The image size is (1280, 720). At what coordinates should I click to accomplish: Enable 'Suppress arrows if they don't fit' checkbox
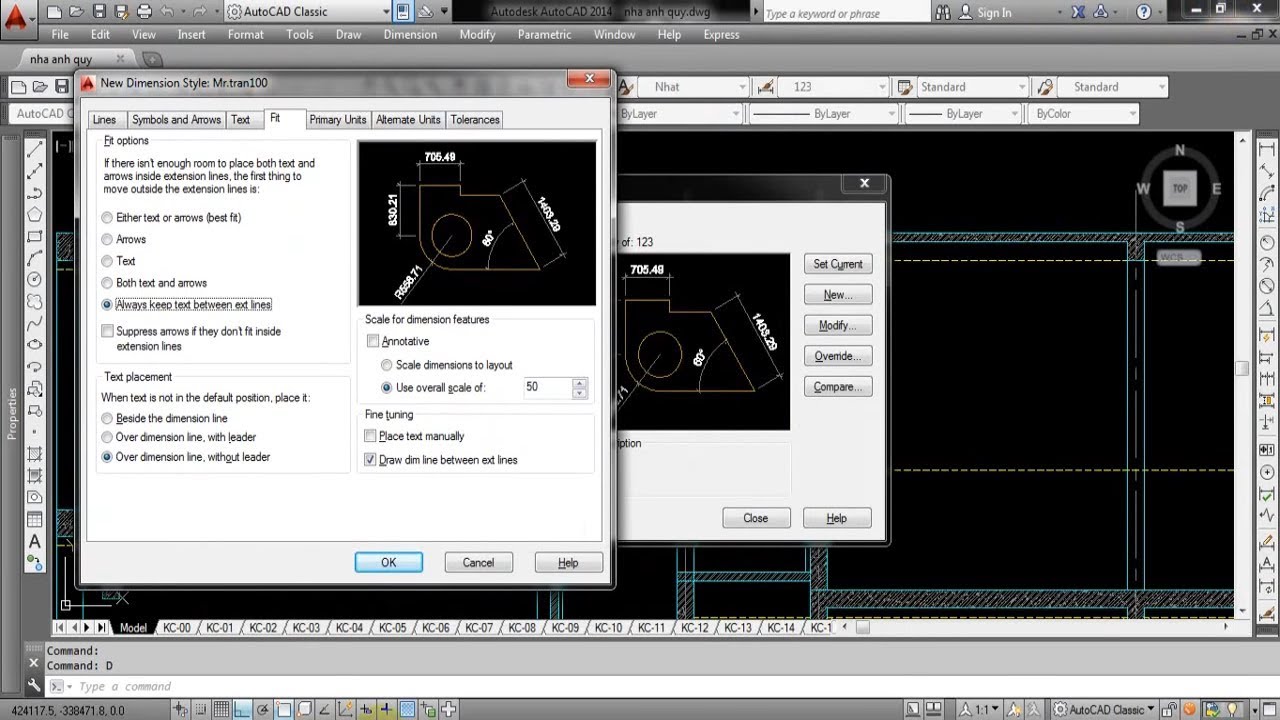coord(108,331)
